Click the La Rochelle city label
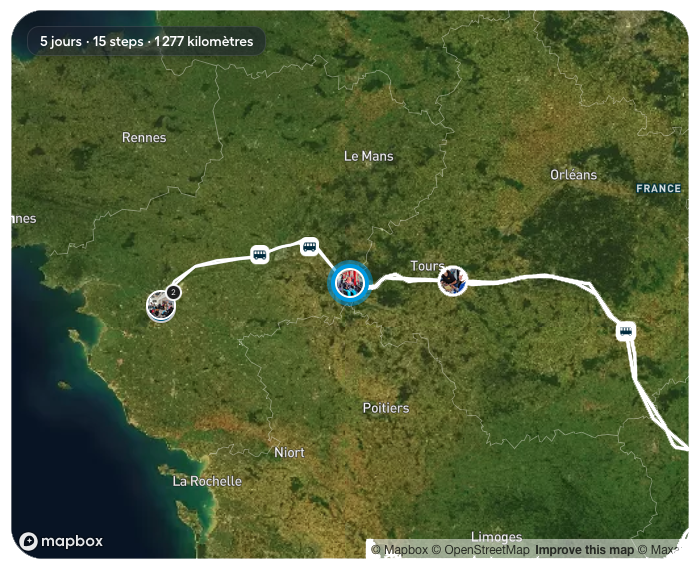The width and height of the screenshot is (700, 569). coord(207,481)
